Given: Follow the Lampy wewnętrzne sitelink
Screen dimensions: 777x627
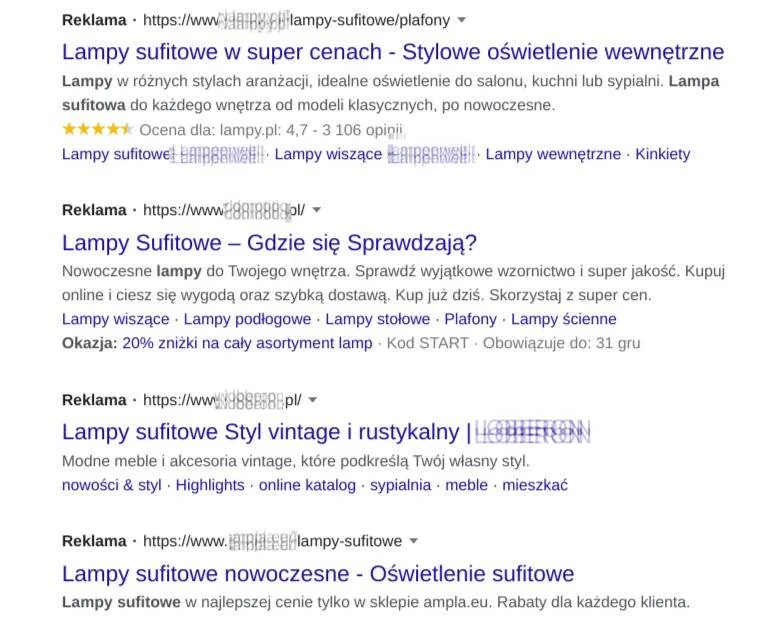Looking at the screenshot, I should 553,154.
